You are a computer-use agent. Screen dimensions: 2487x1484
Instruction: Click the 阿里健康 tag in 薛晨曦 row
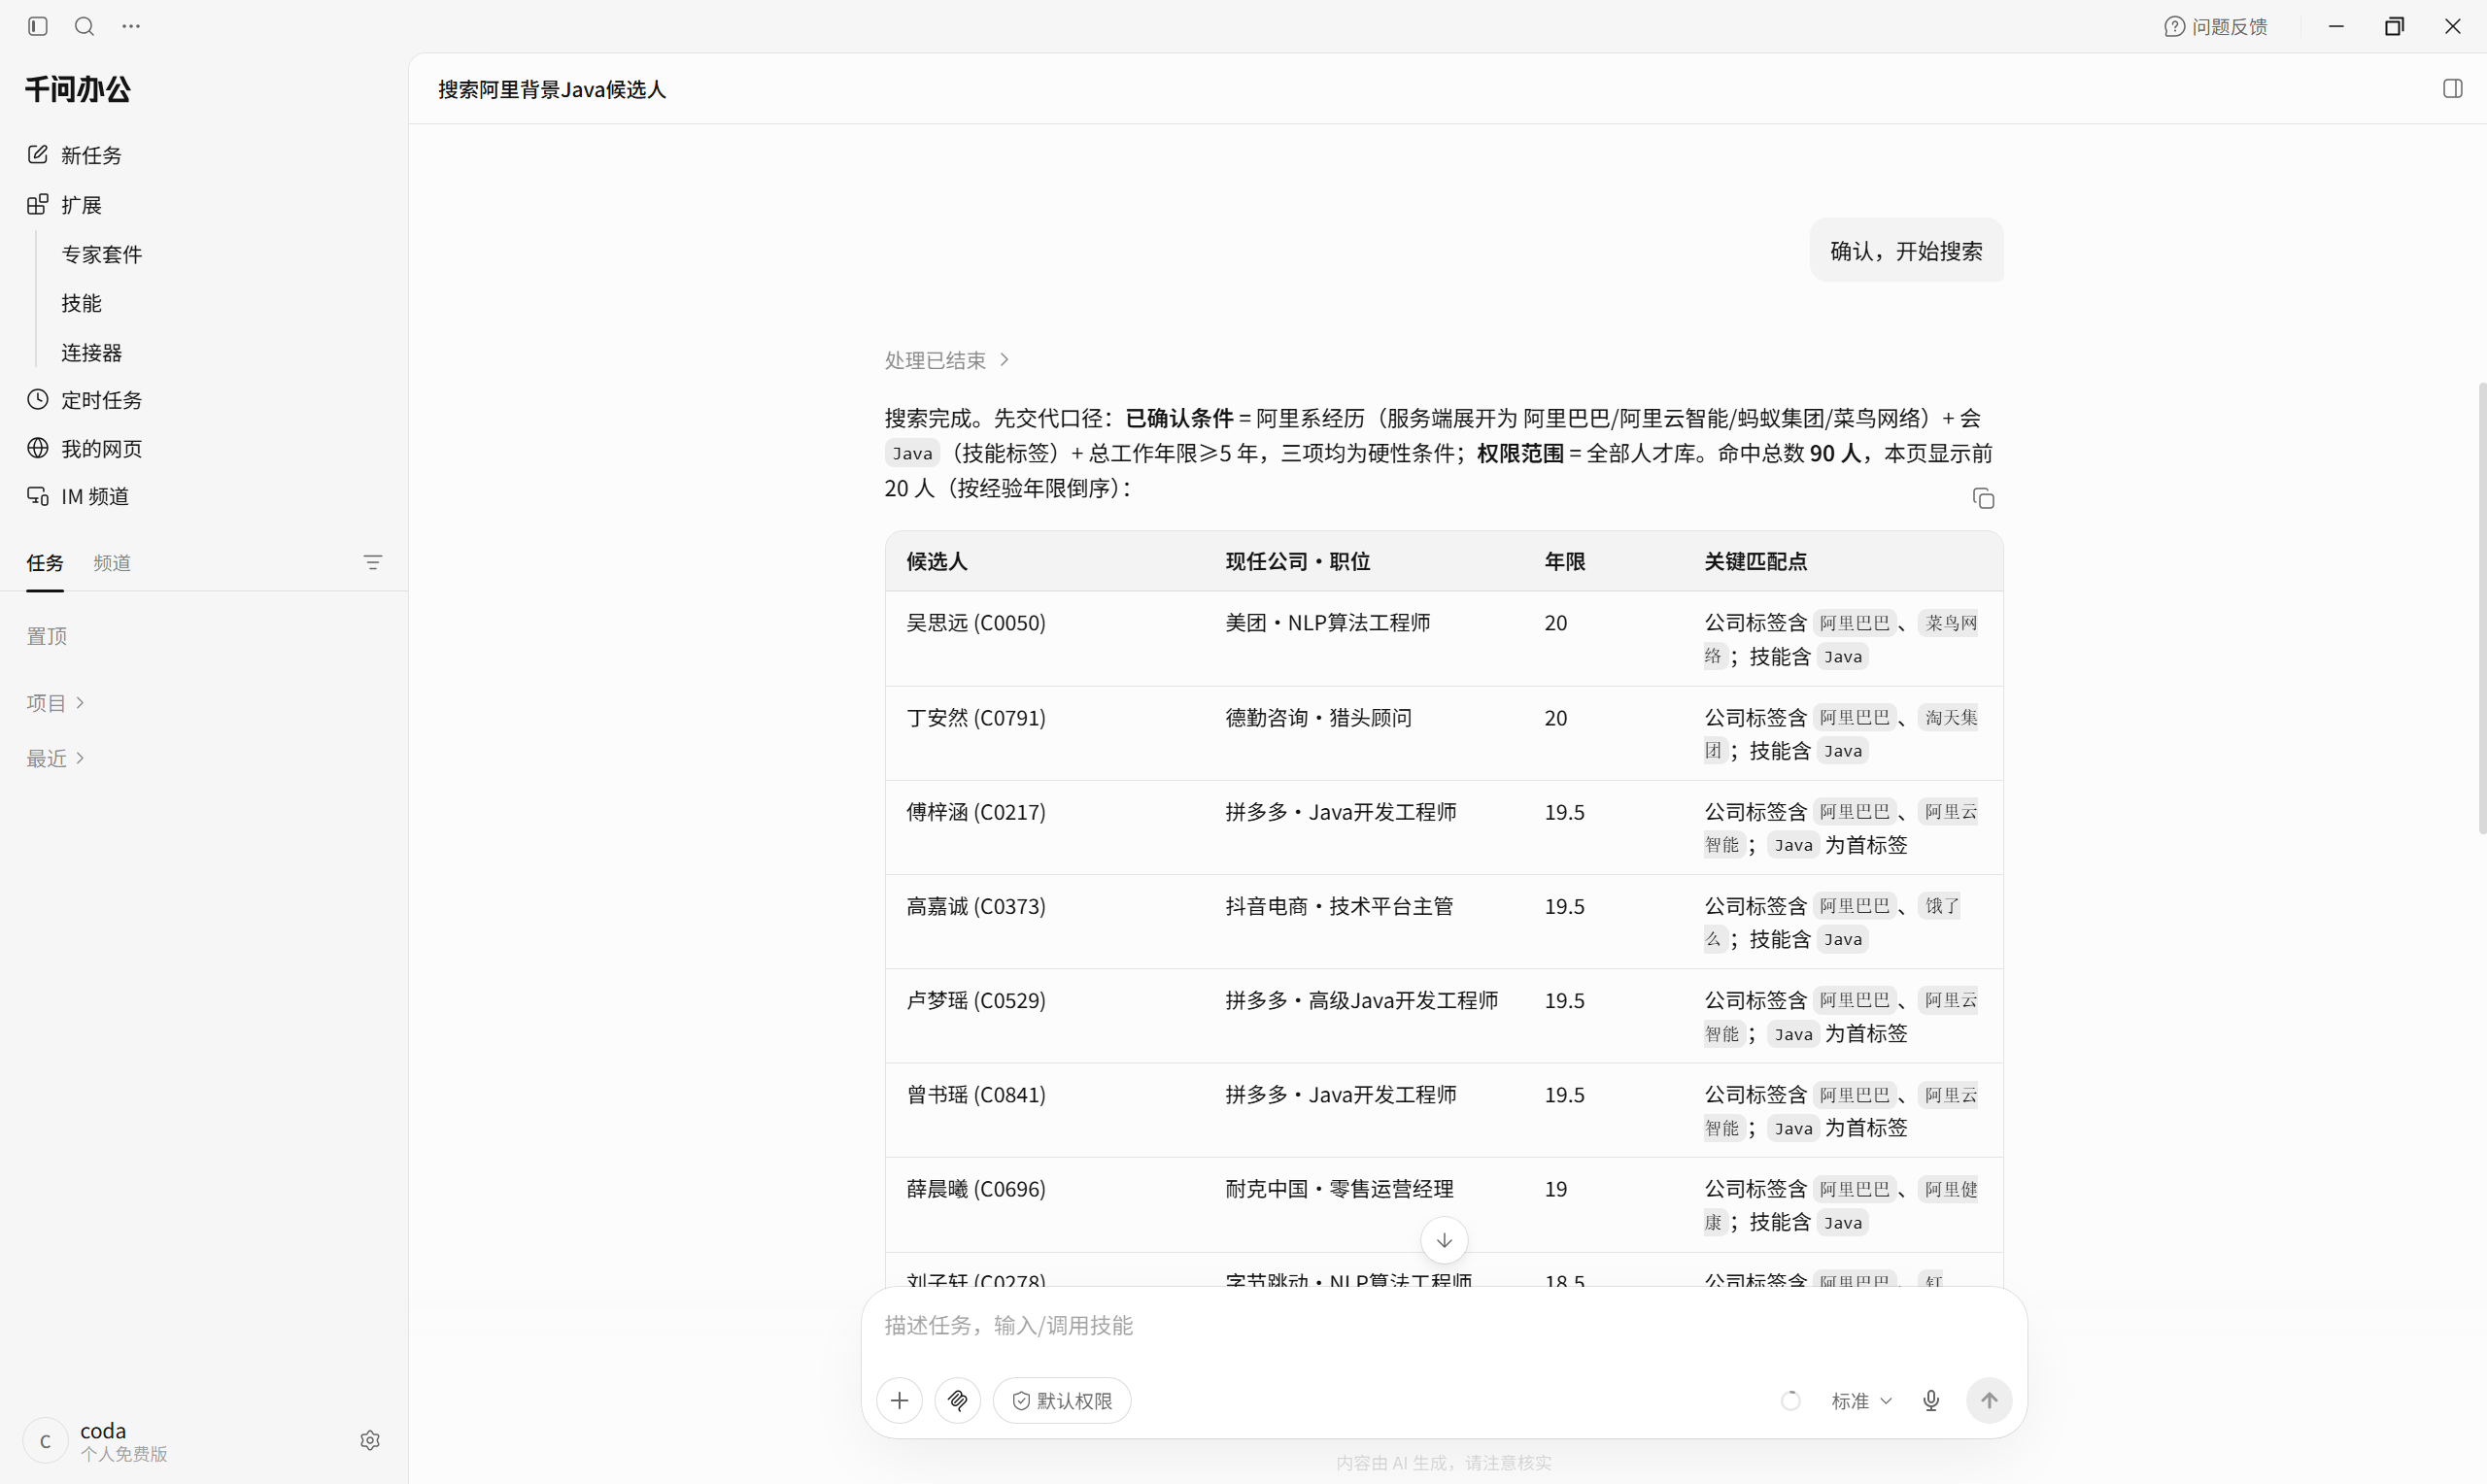[x=1950, y=1189]
